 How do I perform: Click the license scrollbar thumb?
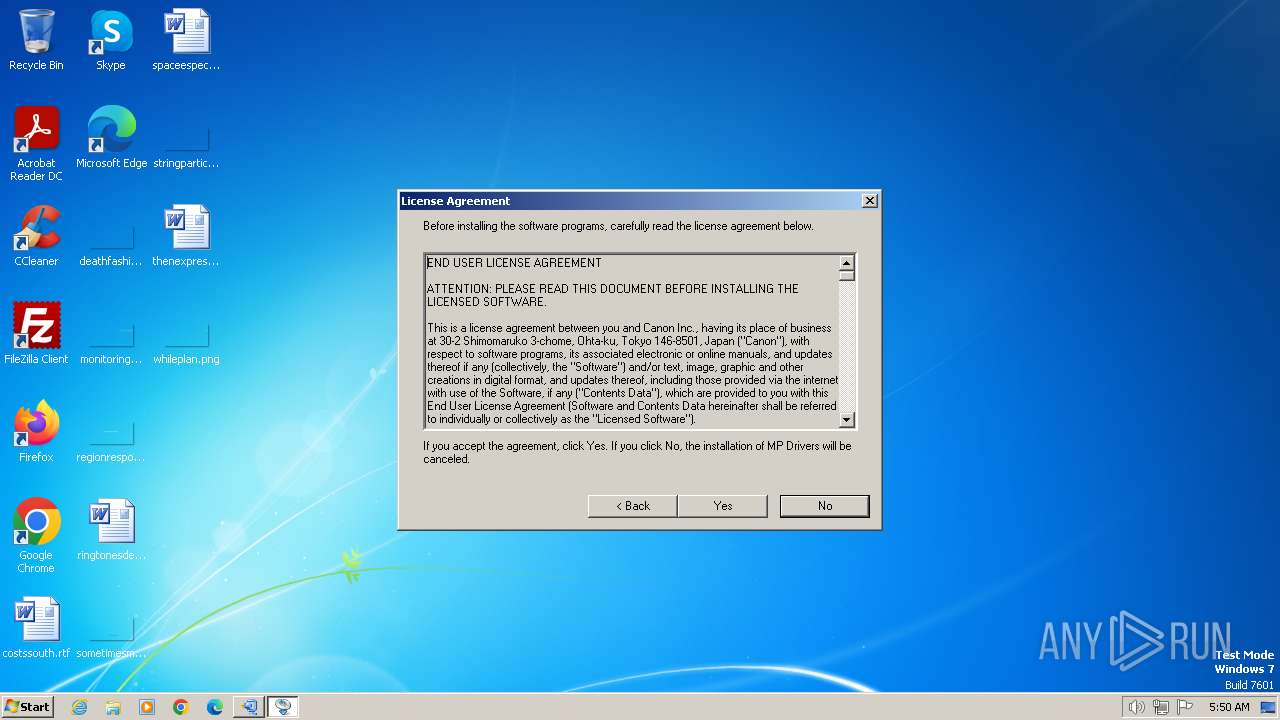pos(847,276)
